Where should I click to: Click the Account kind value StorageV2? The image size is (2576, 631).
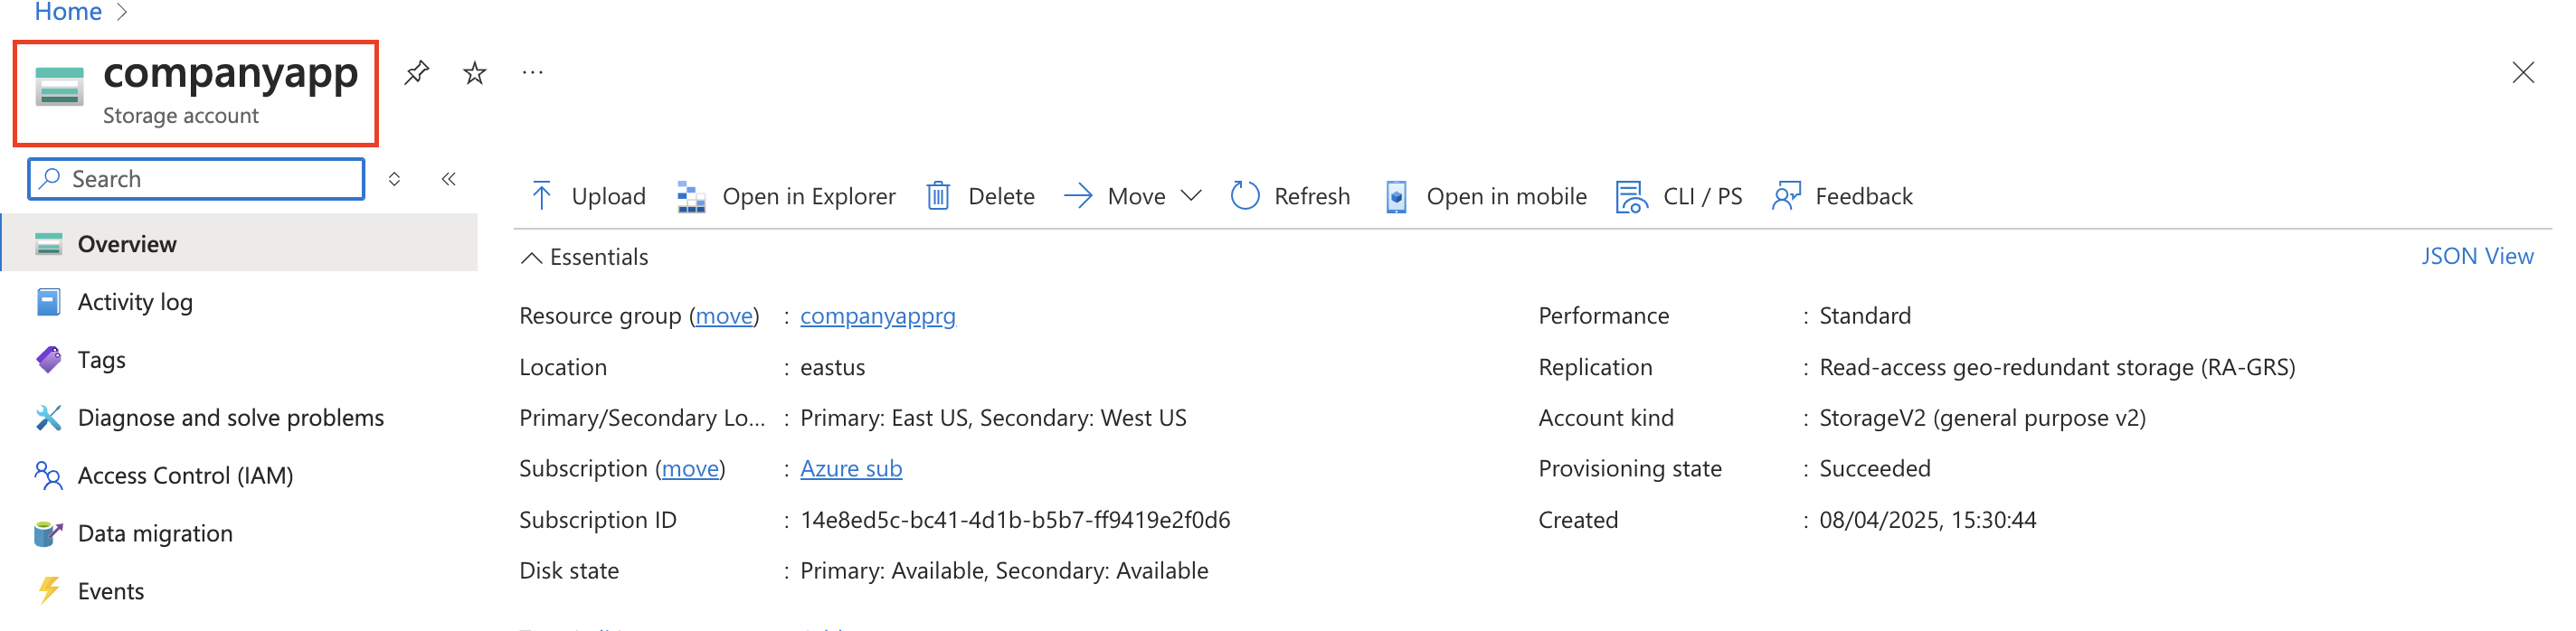point(1982,418)
